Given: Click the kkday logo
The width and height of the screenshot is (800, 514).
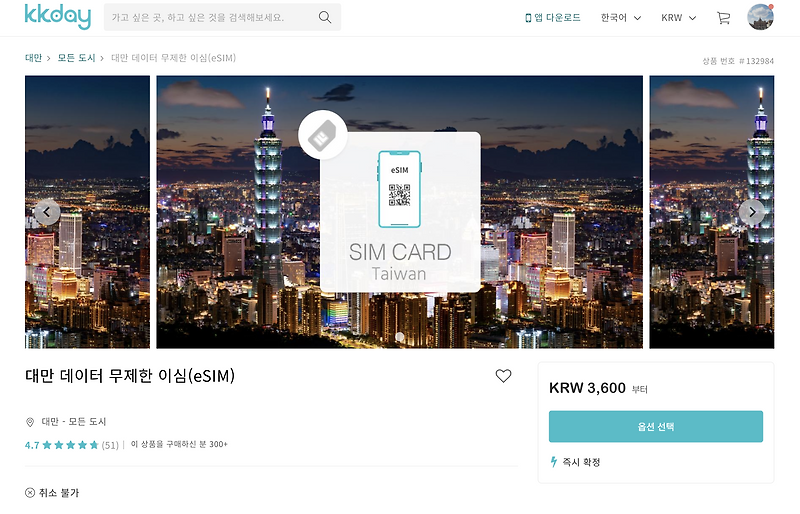Looking at the screenshot, I should point(58,16).
